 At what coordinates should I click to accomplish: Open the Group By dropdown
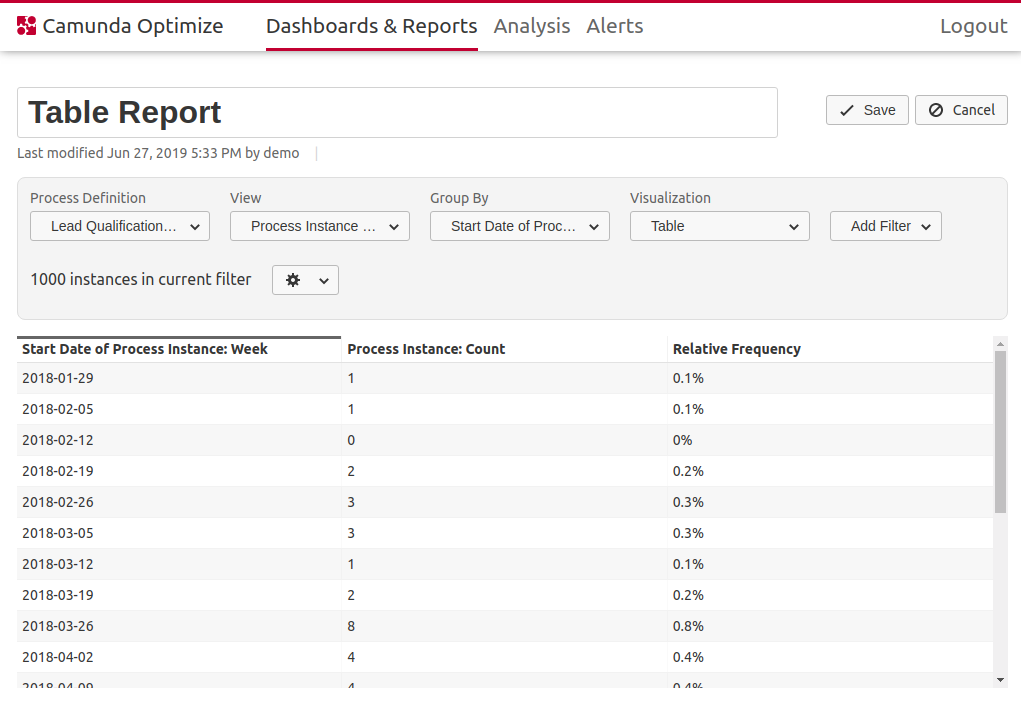click(520, 226)
